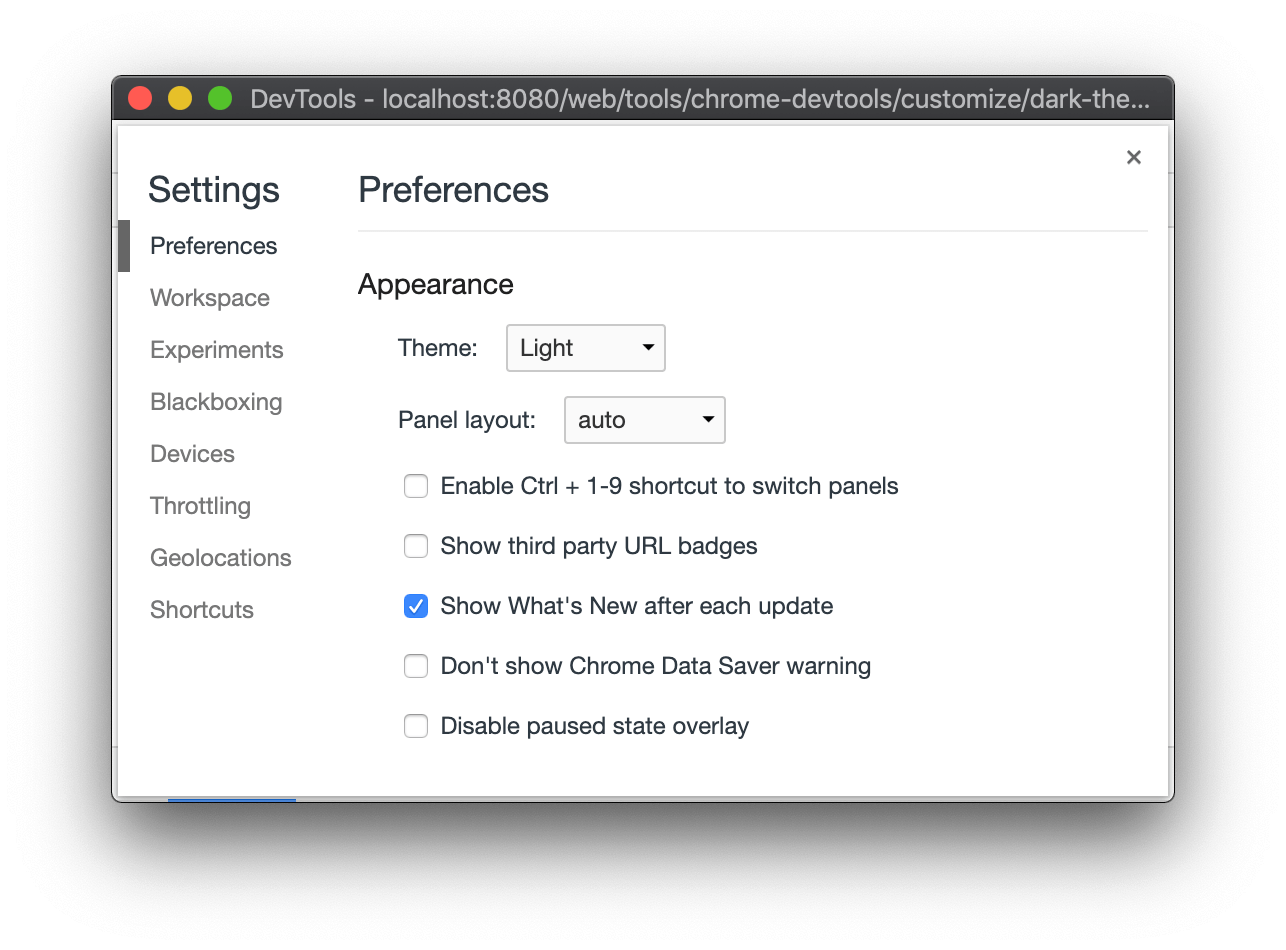Go to the Blackboxing tab
The height and width of the screenshot is (950, 1286).
(x=216, y=402)
